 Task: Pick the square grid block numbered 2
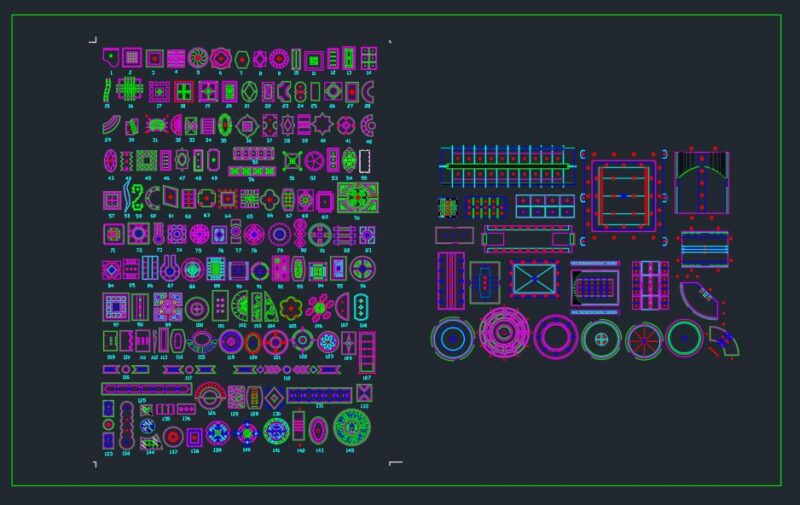[x=132, y=57]
